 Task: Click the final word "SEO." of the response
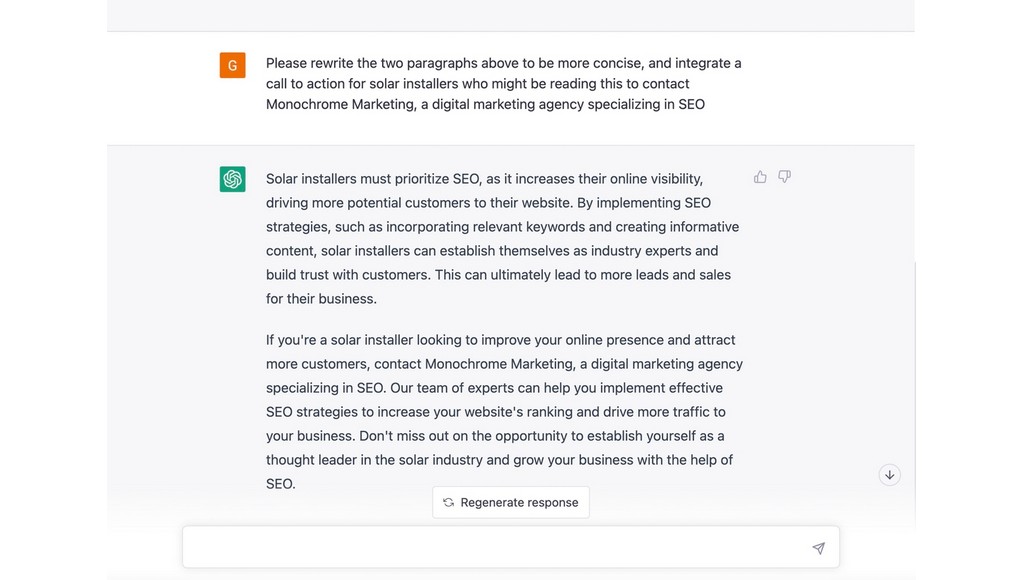click(x=281, y=484)
